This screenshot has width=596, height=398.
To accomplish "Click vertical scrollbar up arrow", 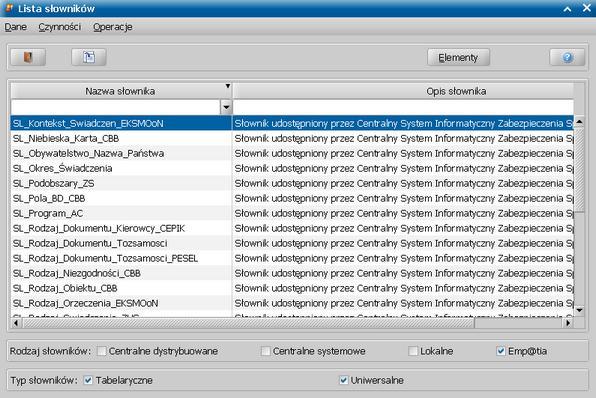I will point(579,122).
